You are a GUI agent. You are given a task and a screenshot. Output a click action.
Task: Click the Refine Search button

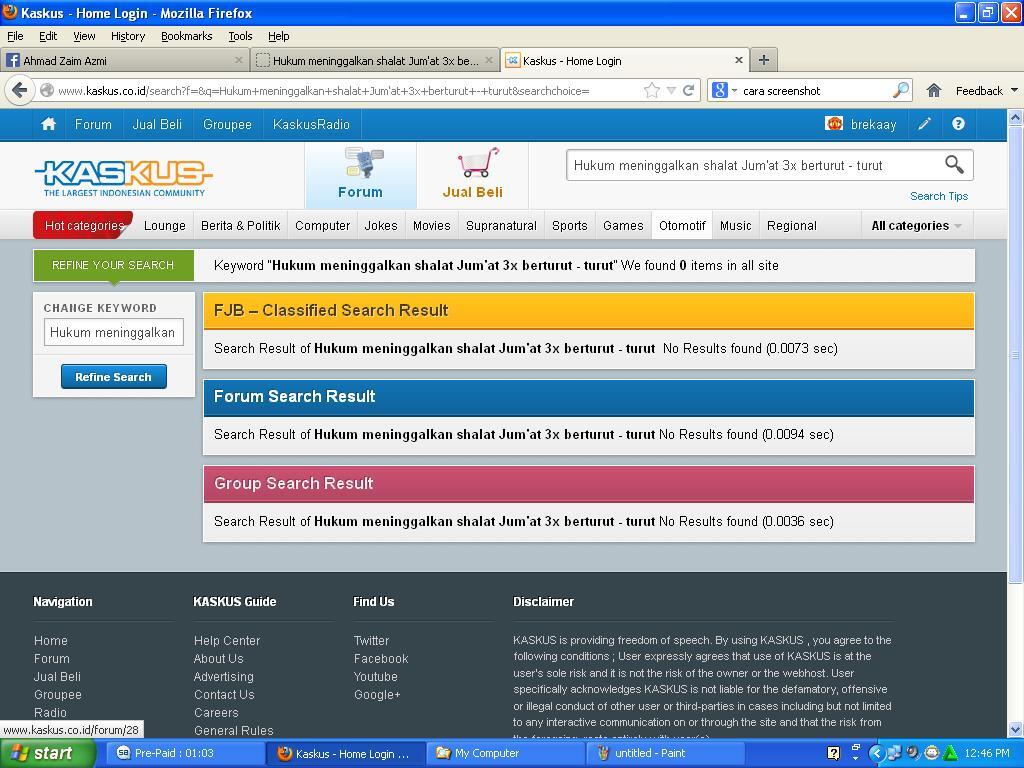click(114, 377)
